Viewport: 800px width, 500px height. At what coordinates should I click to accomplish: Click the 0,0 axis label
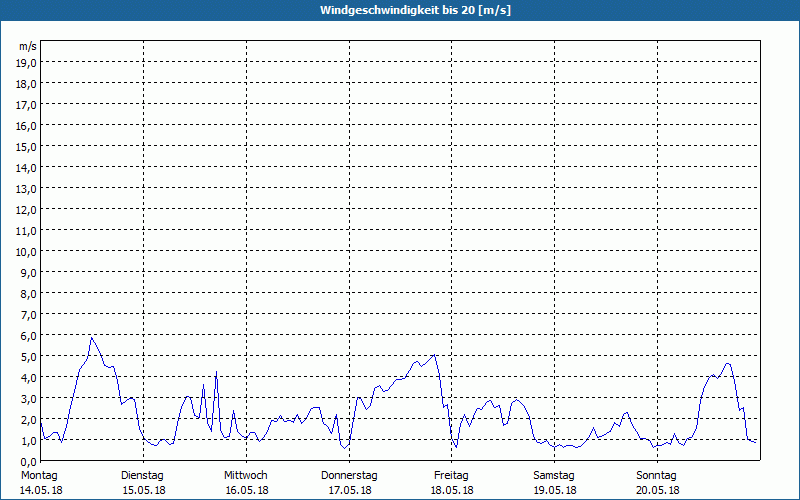pos(29,461)
